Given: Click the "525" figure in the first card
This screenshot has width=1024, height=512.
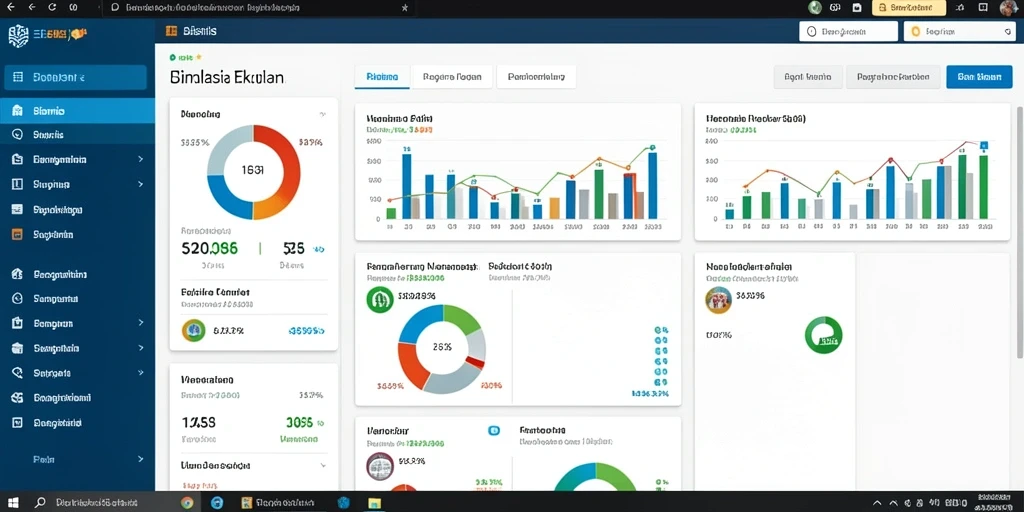Looking at the screenshot, I should (x=294, y=248).
